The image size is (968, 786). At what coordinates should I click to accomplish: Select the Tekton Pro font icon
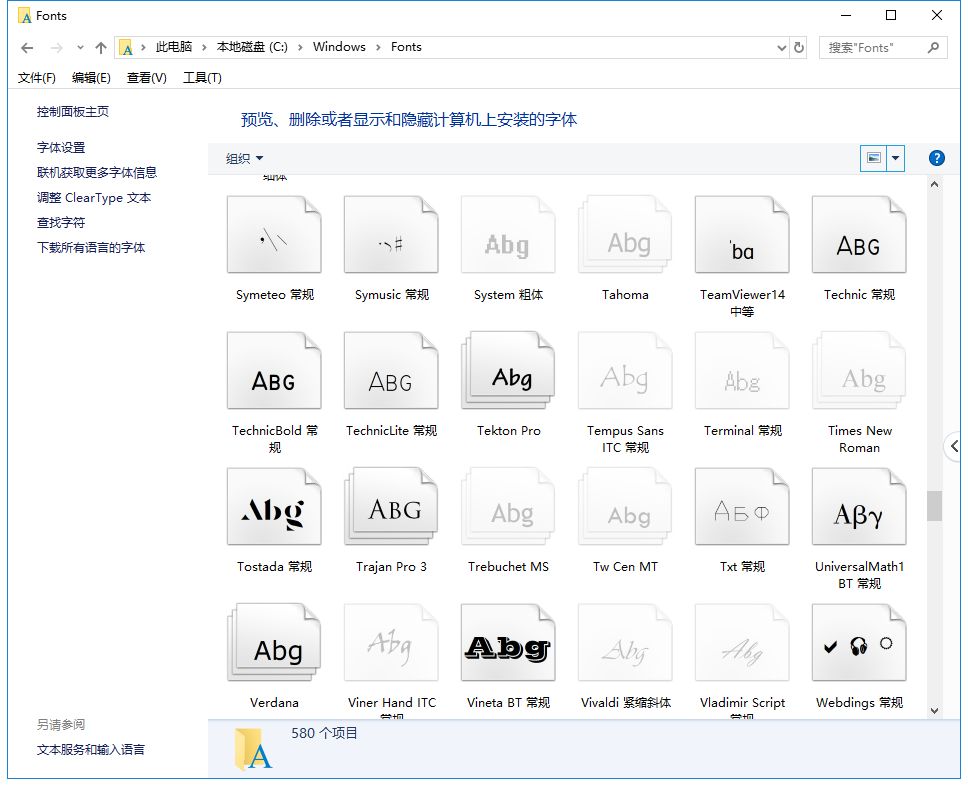point(508,370)
